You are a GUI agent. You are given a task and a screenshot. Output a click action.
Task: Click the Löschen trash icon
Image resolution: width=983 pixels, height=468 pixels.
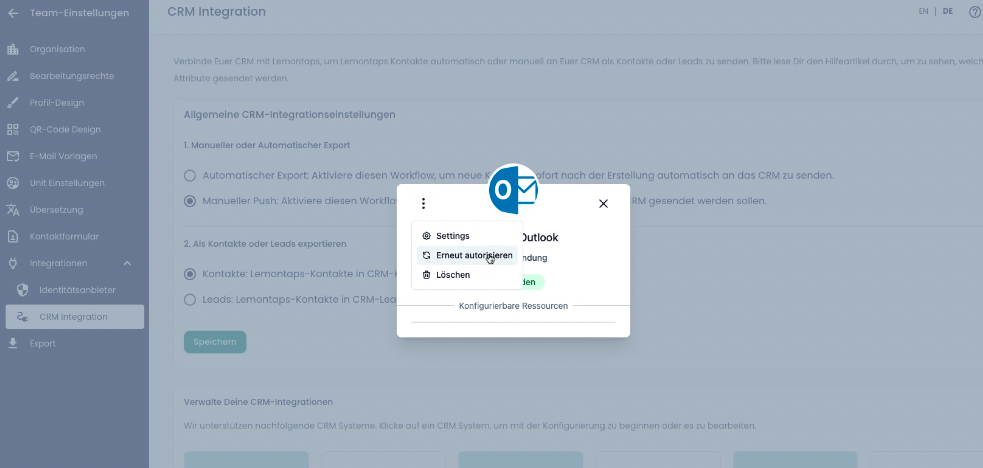point(426,275)
